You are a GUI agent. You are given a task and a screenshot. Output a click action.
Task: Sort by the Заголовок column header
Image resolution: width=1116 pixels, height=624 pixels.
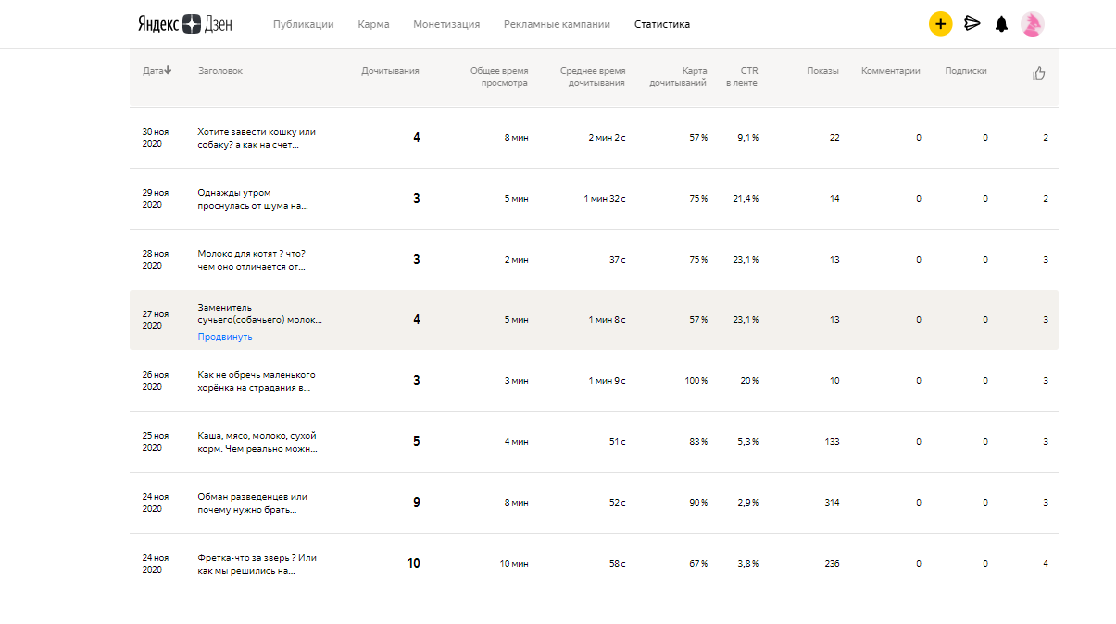click(x=221, y=70)
